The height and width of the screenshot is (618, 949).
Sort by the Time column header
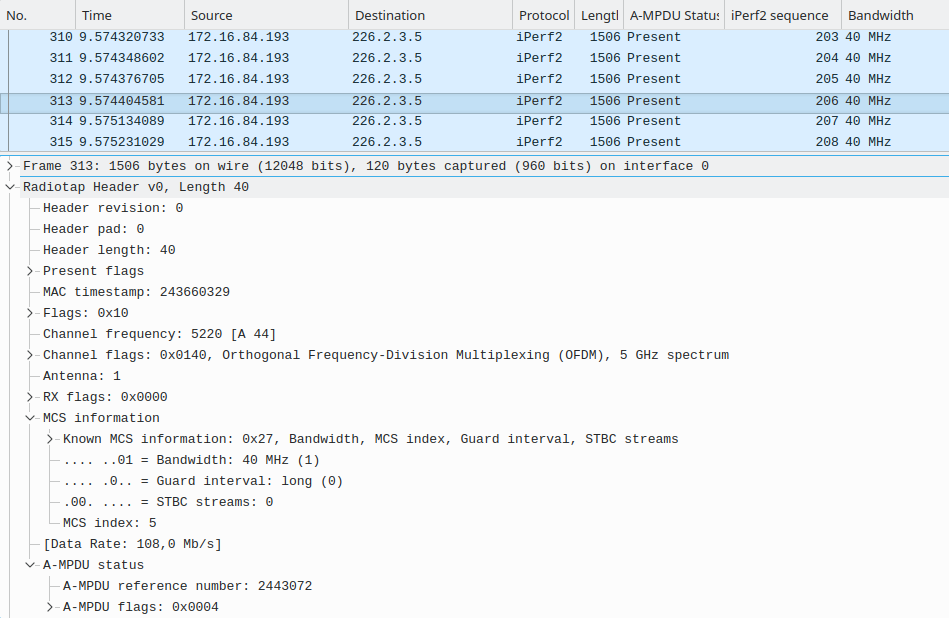click(130, 15)
